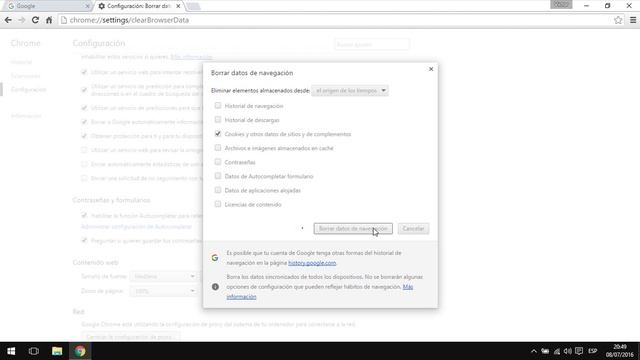Open the Action Center notifications icon
This screenshot has width=640, height=360.
(579, 351)
